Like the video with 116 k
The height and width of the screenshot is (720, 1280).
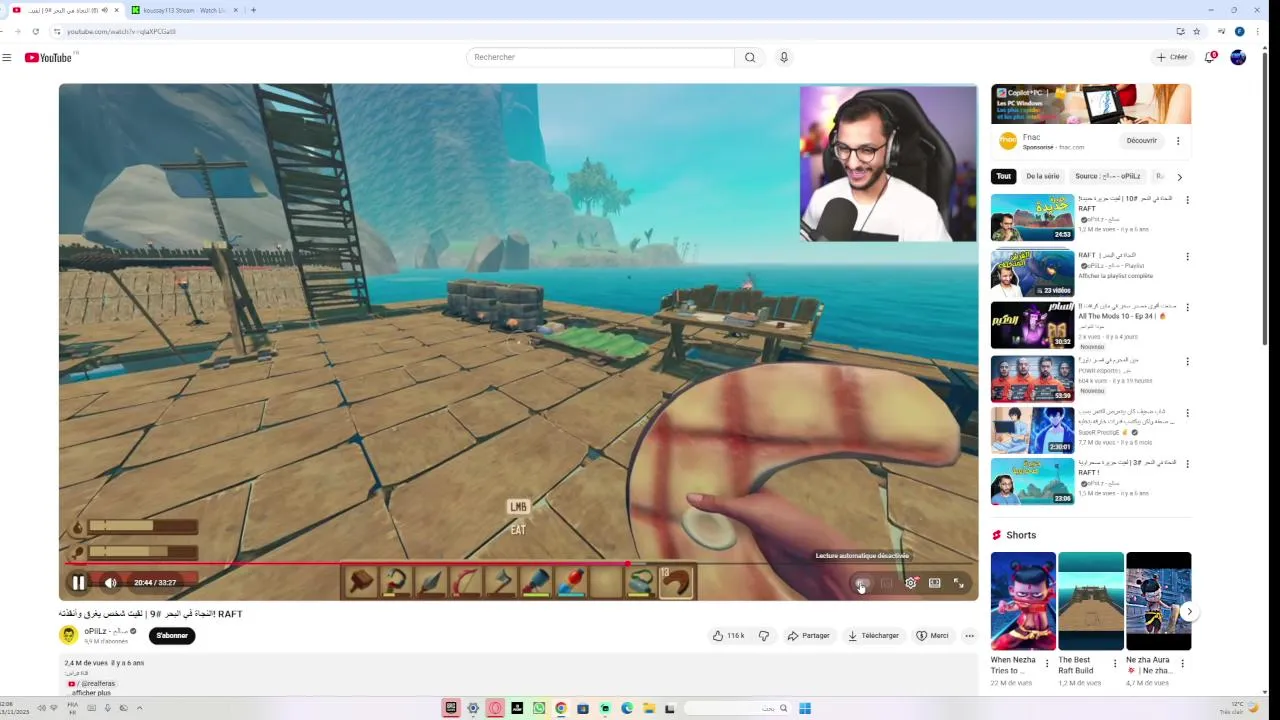point(728,636)
